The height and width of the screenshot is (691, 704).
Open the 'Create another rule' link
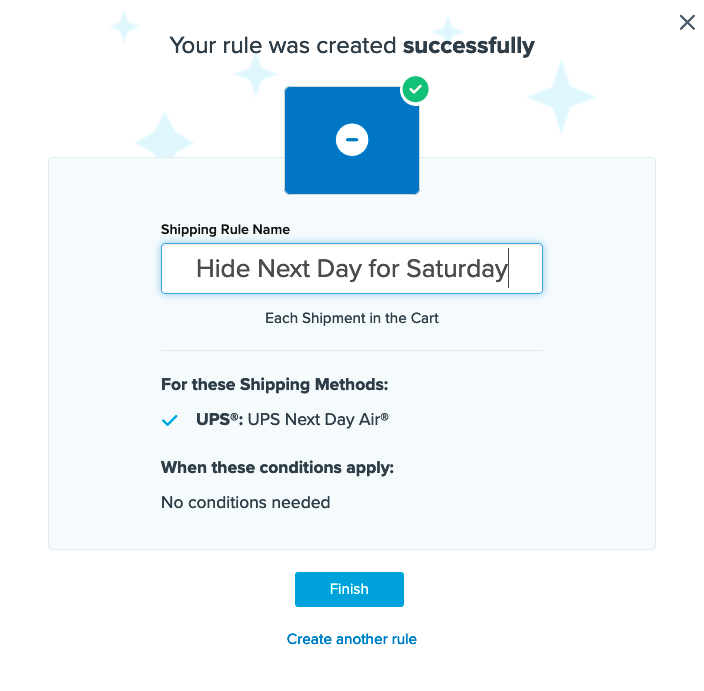(x=352, y=639)
